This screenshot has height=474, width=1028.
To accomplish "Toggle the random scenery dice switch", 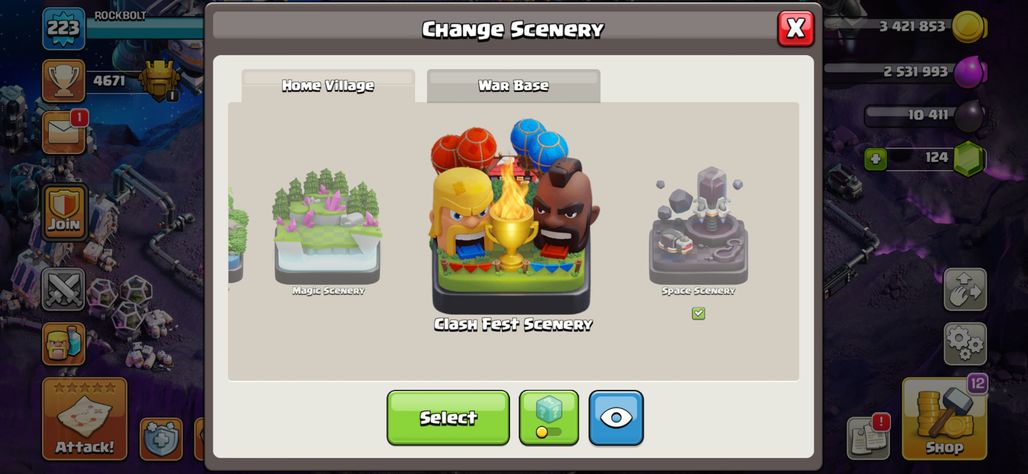I will [x=549, y=418].
